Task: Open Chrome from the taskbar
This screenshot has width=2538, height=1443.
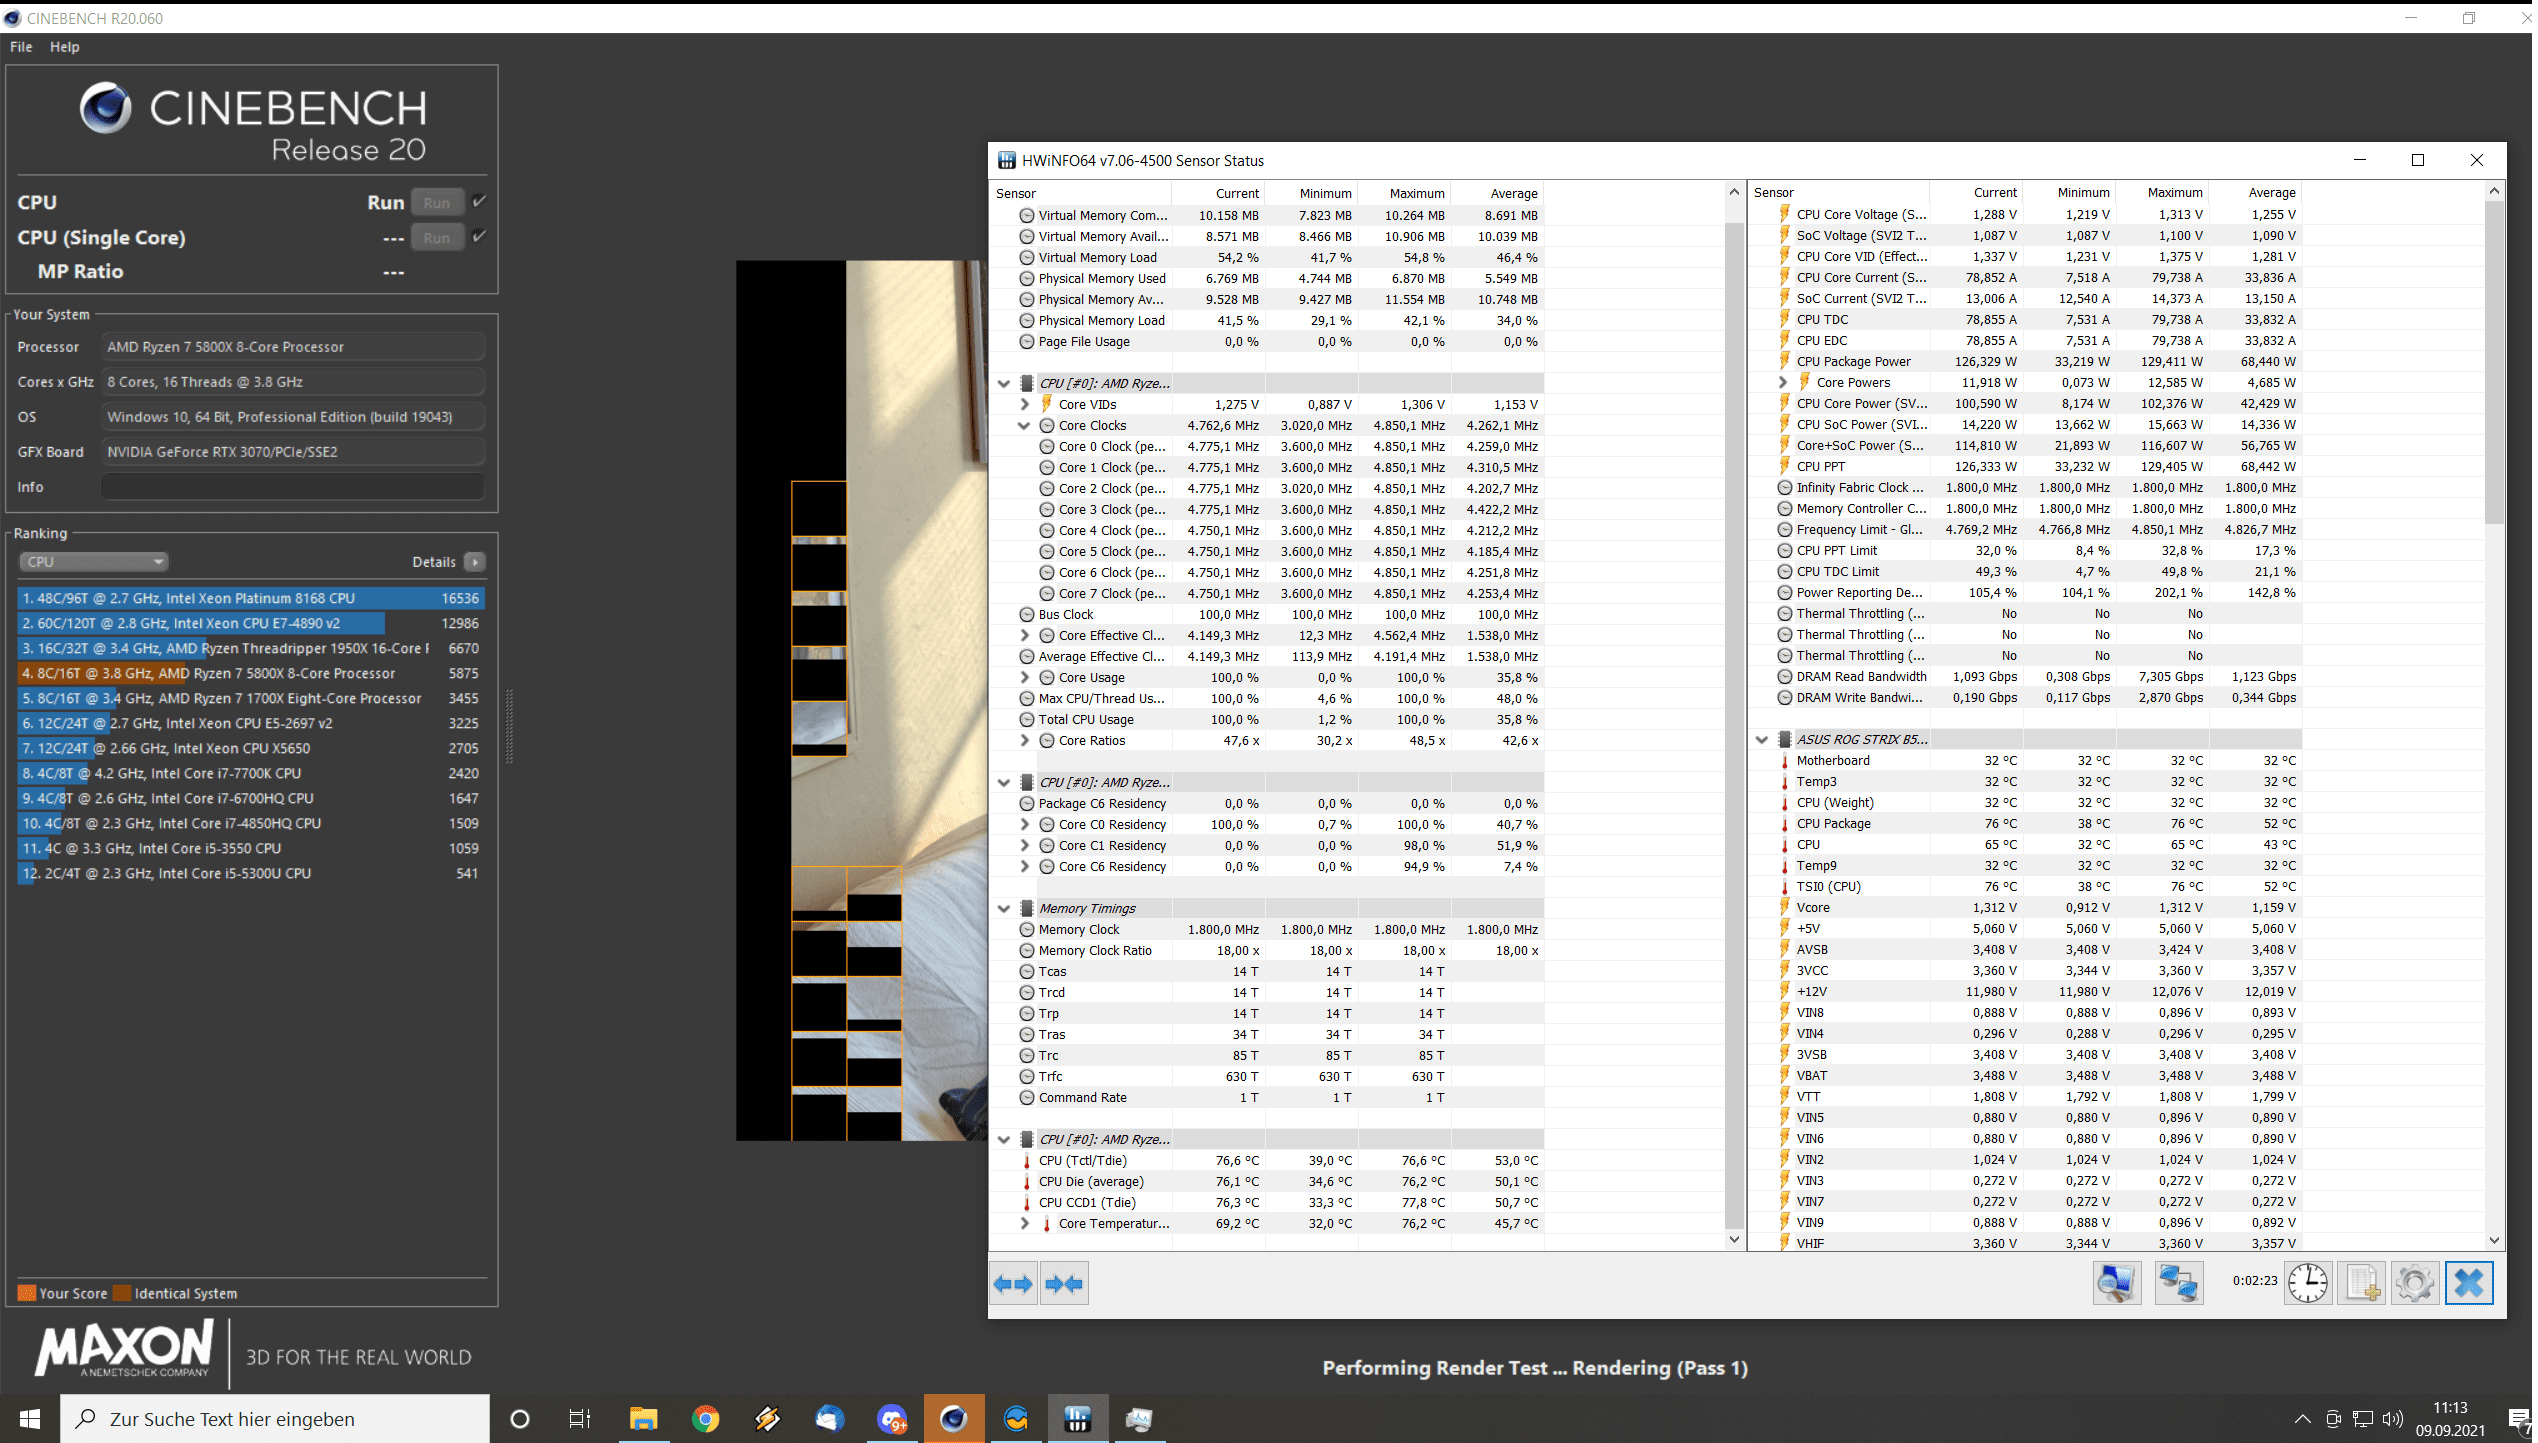Action: 706,1418
